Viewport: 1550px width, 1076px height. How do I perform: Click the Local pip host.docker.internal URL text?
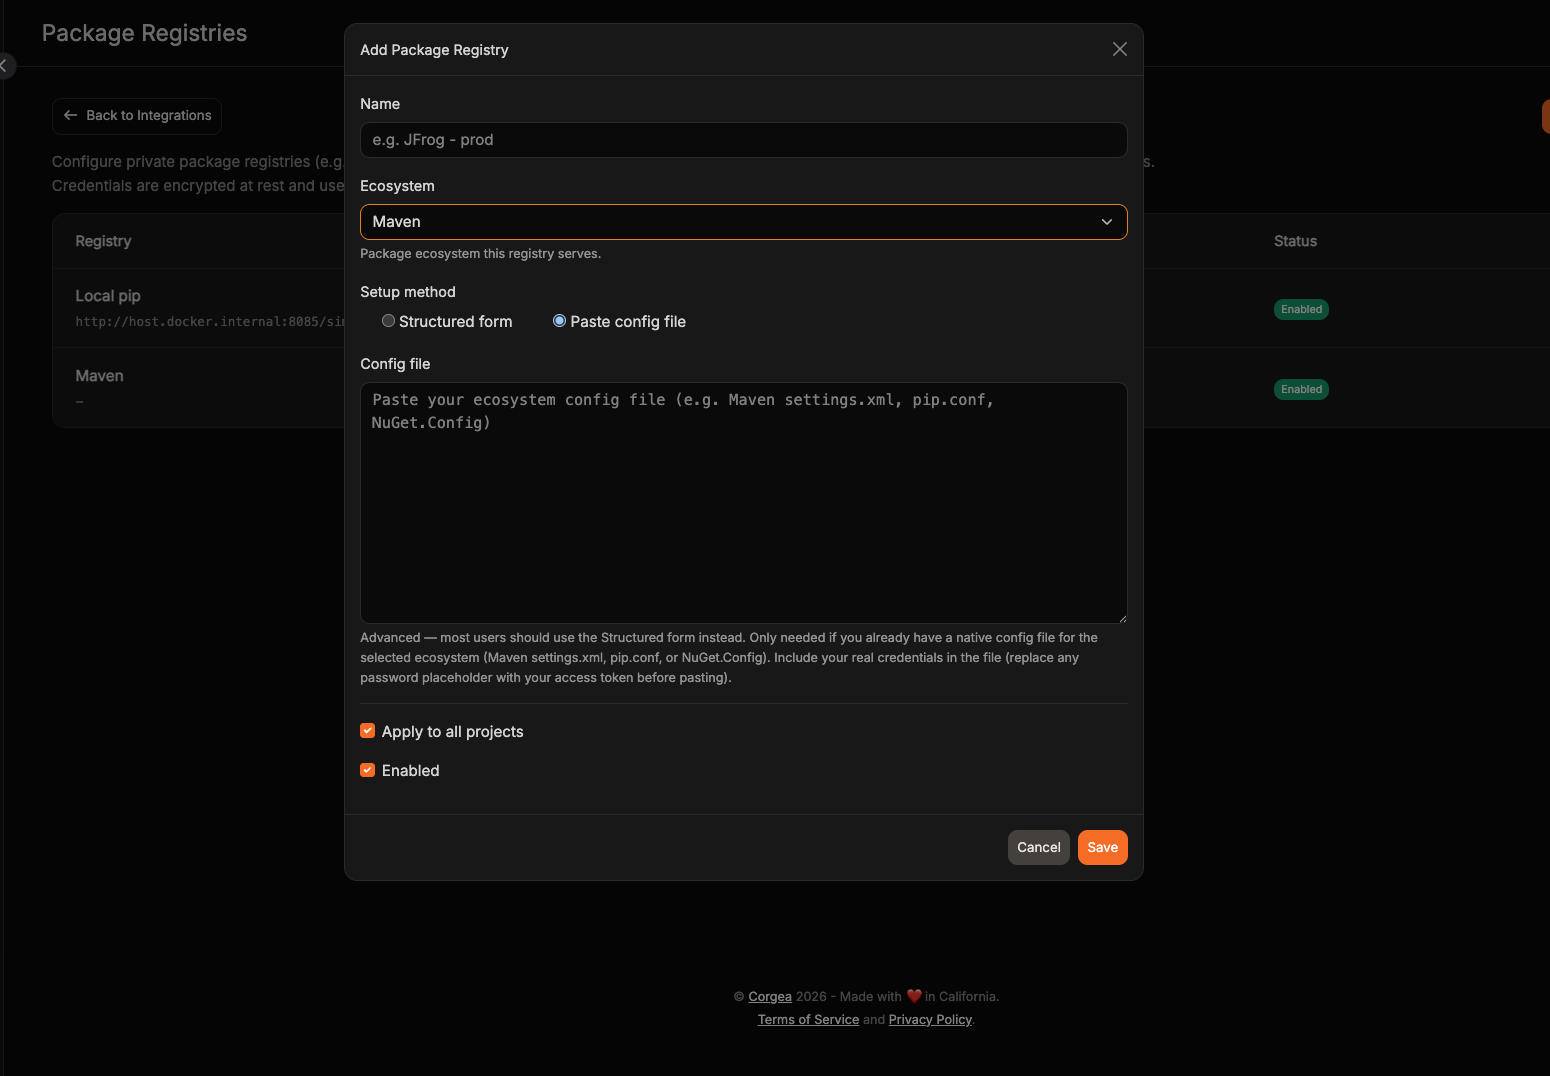[x=210, y=322]
